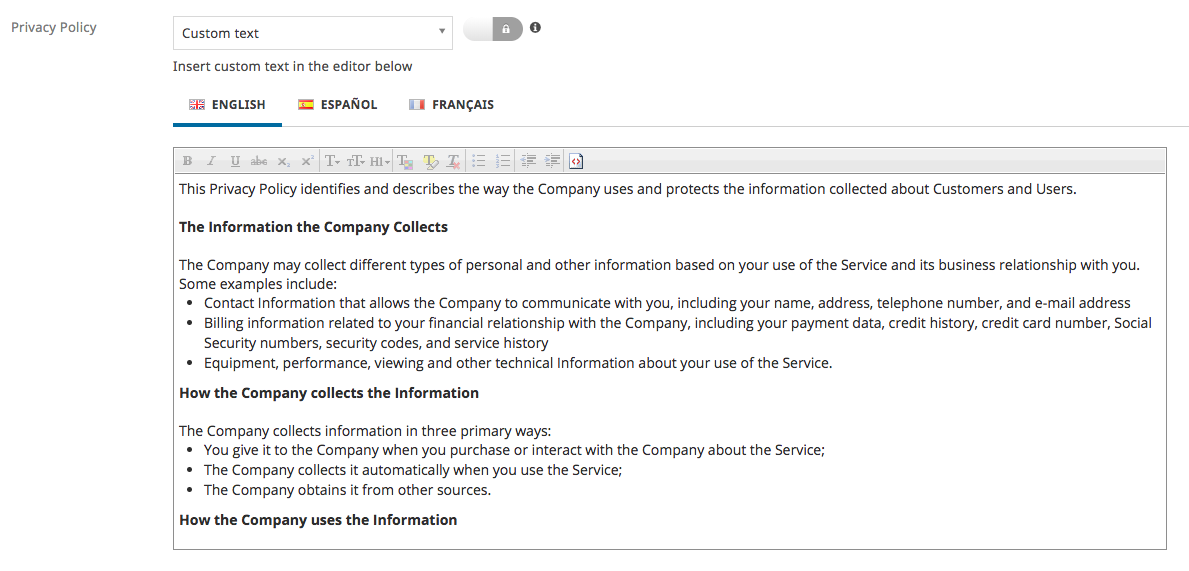Toggle the Privacy Policy lock switch
1189x571 pixels.
[x=493, y=29]
